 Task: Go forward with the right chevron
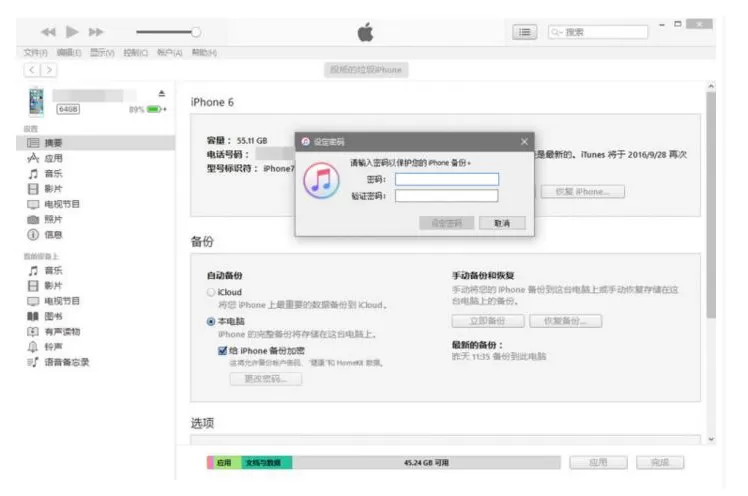pos(49,70)
